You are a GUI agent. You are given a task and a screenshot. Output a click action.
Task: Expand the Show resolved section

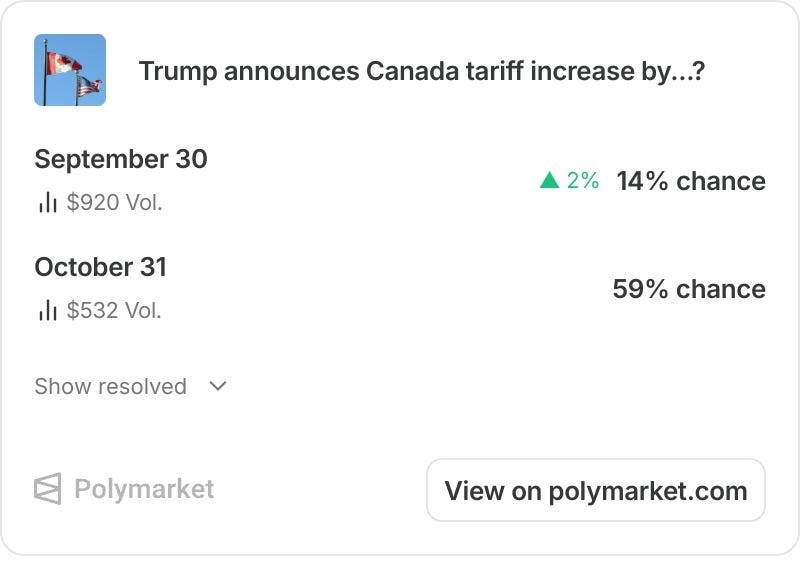coord(131,386)
